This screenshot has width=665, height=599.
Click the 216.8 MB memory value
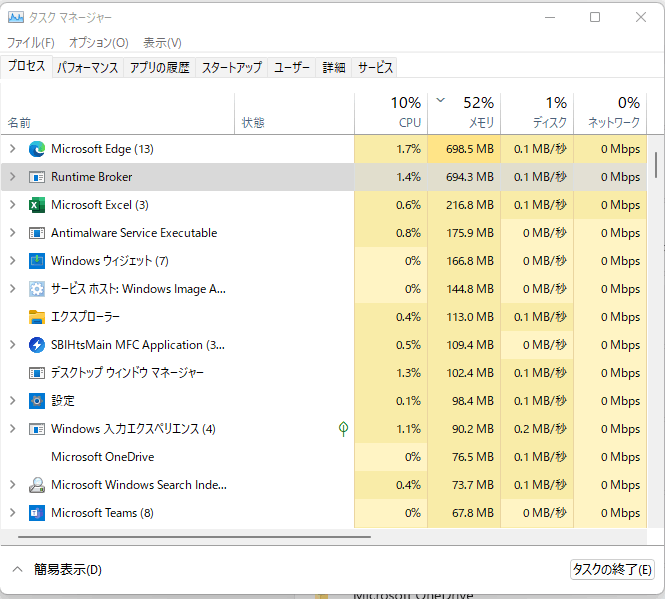tap(469, 205)
